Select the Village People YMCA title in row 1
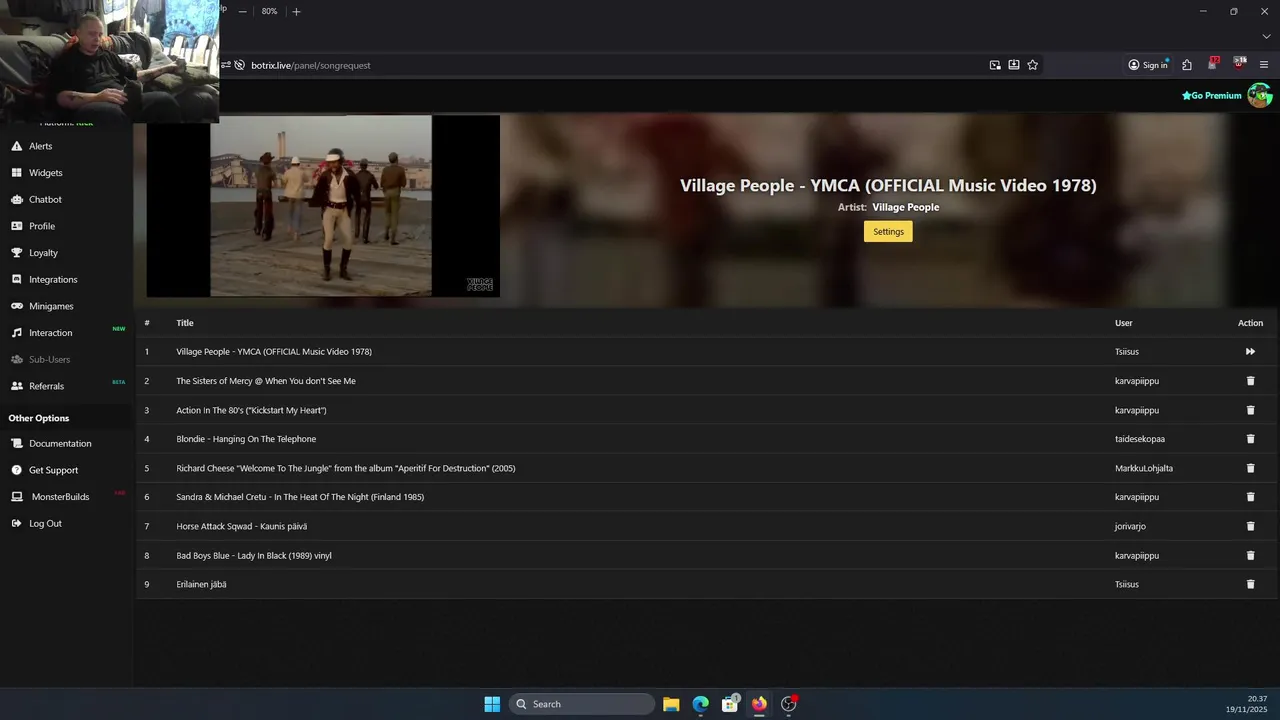 (274, 352)
